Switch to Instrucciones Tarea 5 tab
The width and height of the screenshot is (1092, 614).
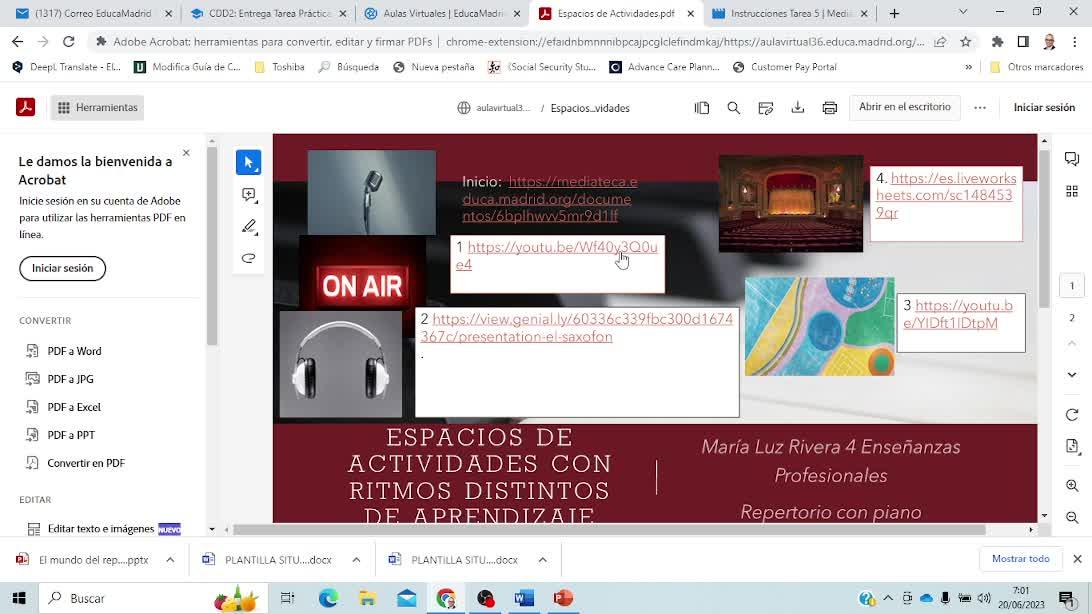[x=784, y=14]
